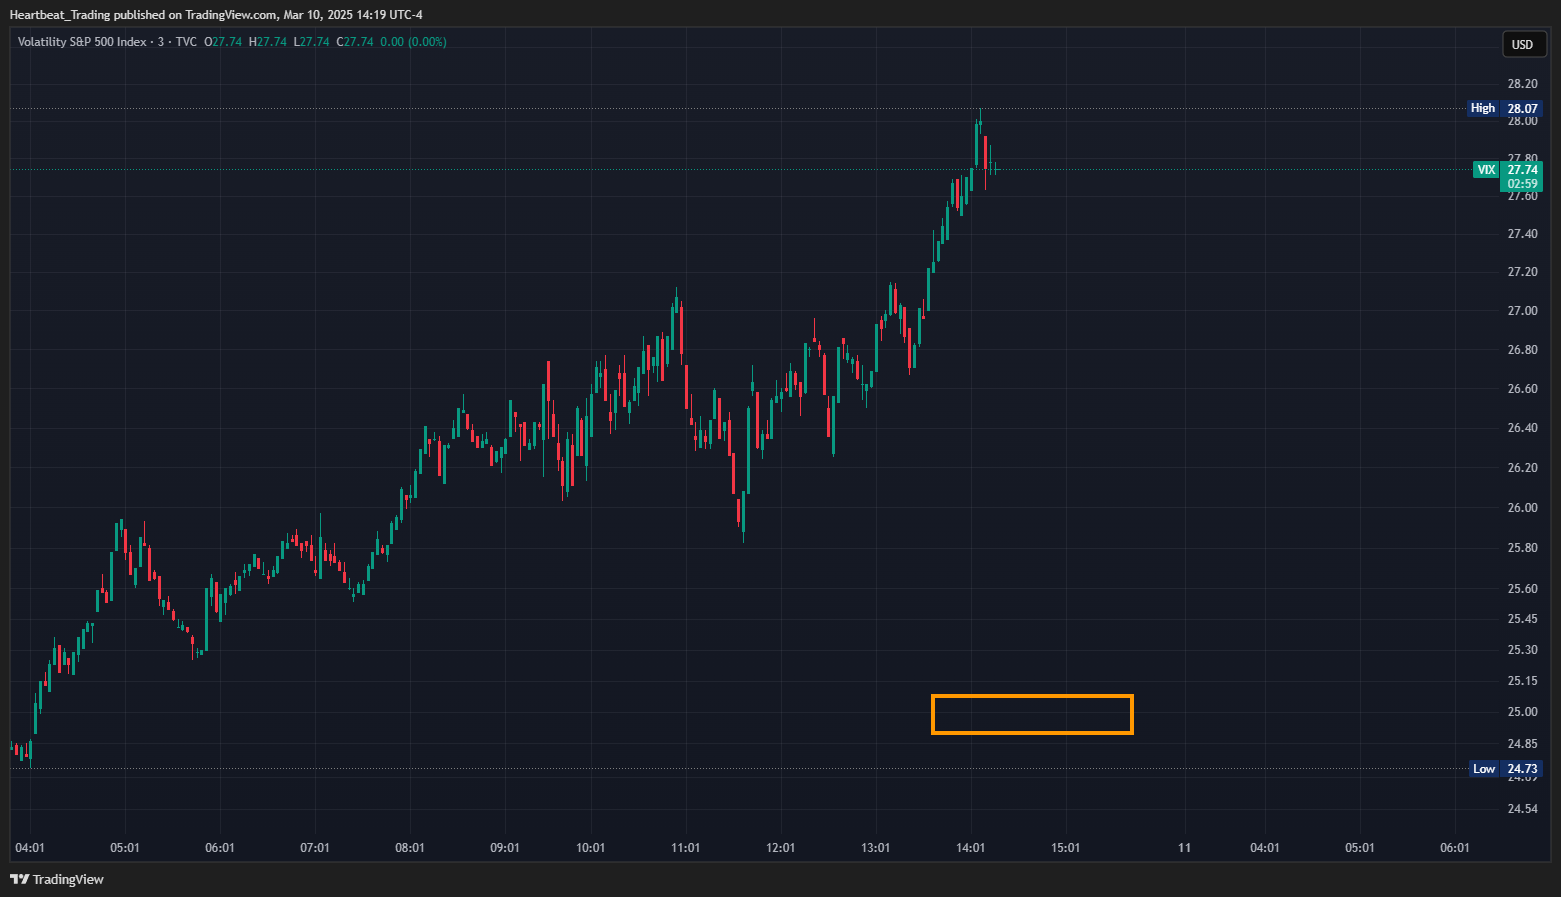
Task: Click the Volatility S&P 500 Index title
Action: (82, 42)
